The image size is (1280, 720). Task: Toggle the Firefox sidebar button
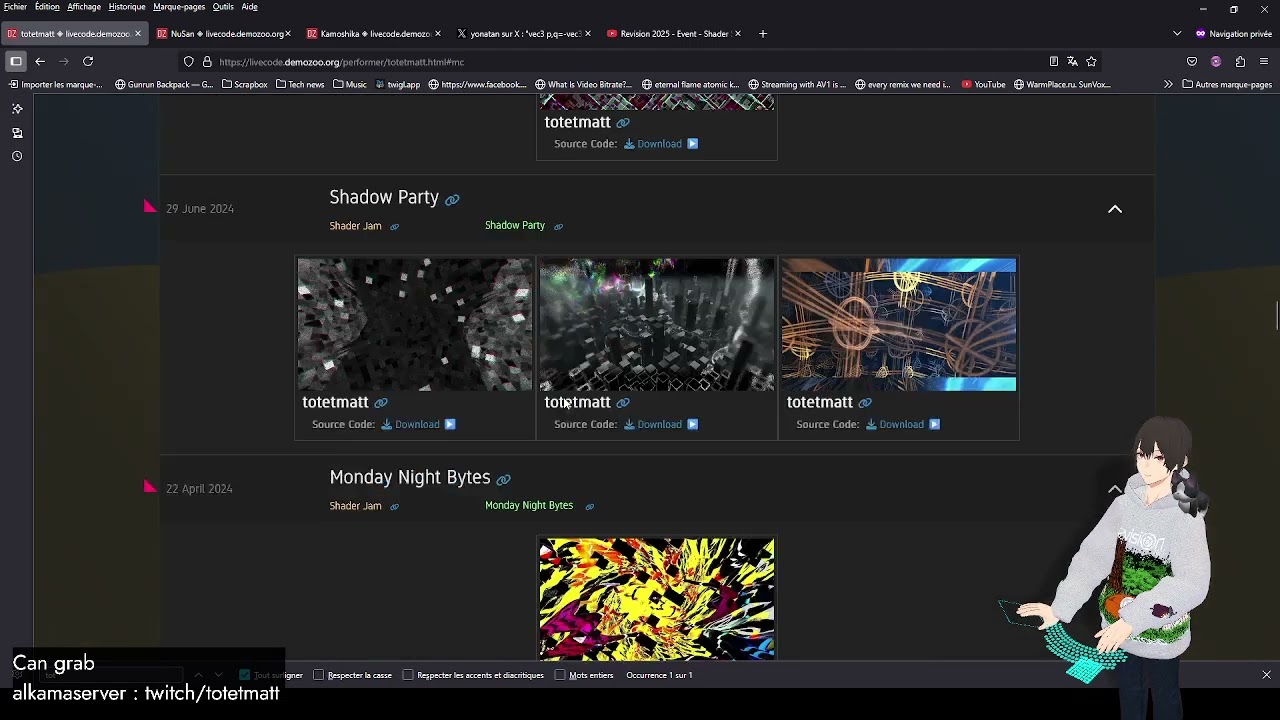(16, 61)
